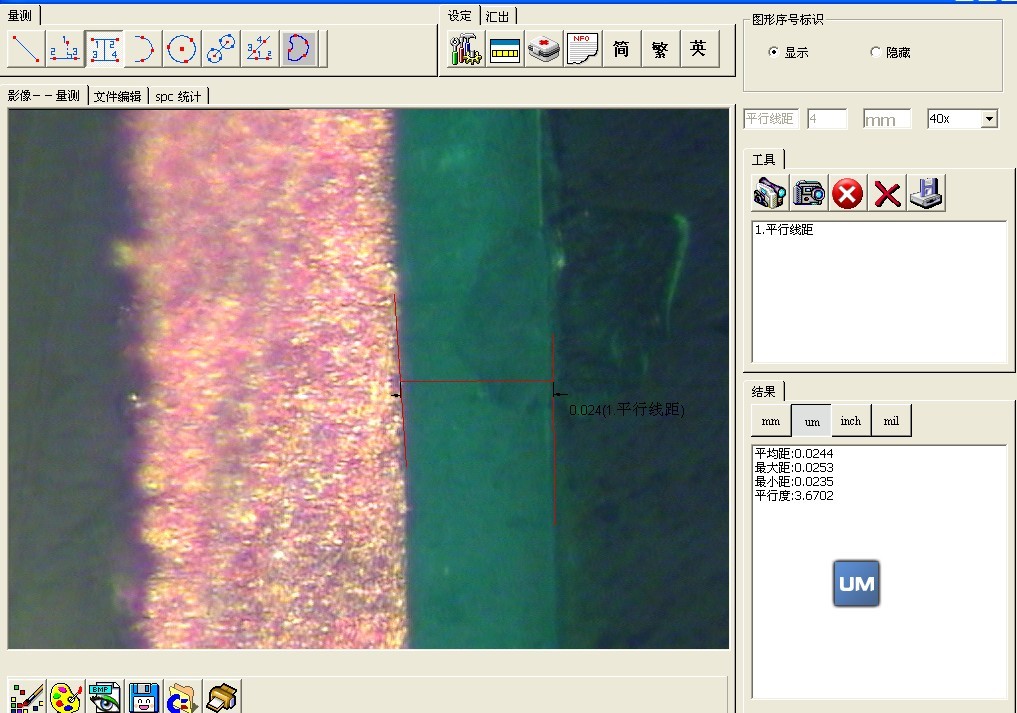The image size is (1017, 713).
Task: Select the line measurement tool
Action: [26, 48]
